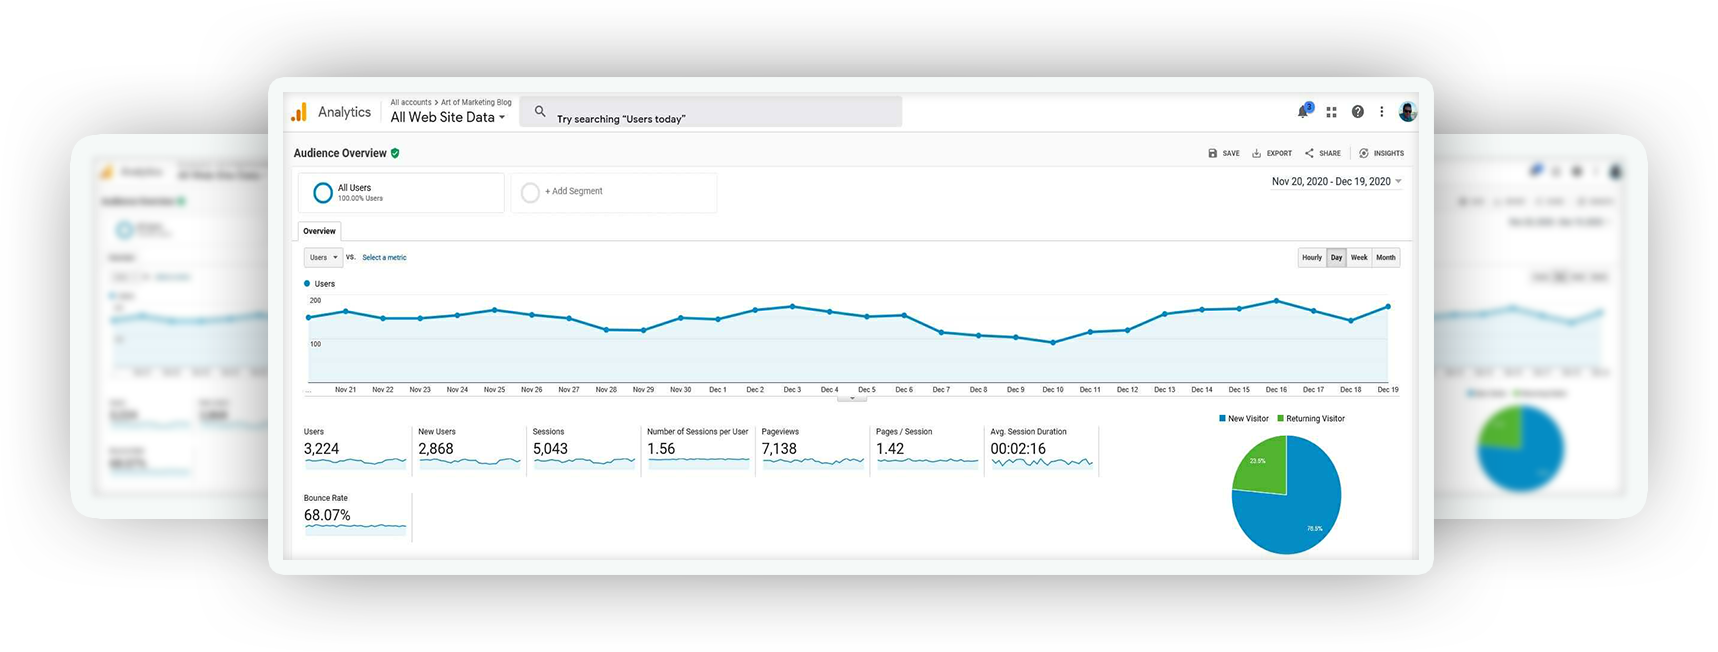Click the user profile avatar
This screenshot has width=1718, height=652.
click(x=1407, y=112)
